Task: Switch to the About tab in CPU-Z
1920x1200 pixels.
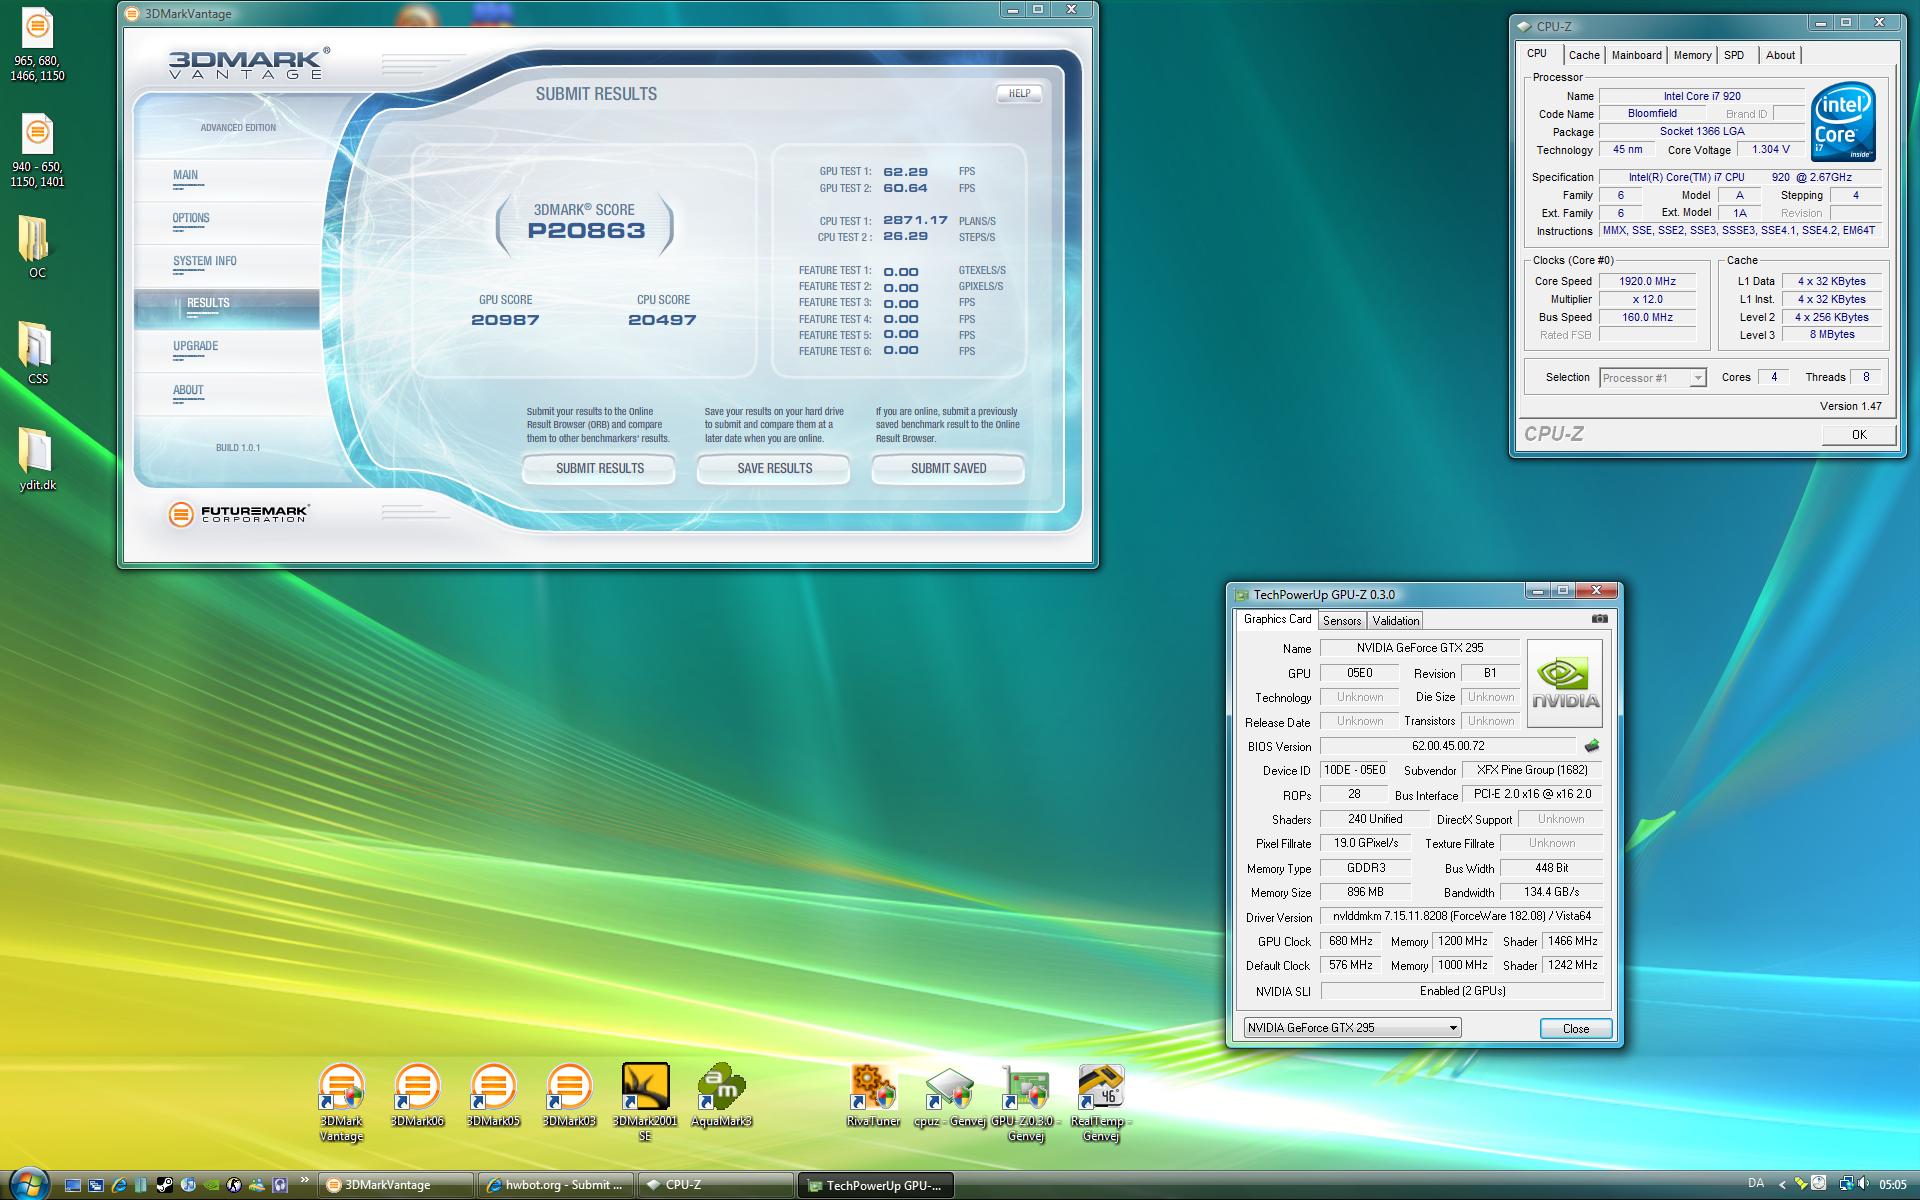Action: tap(1780, 55)
